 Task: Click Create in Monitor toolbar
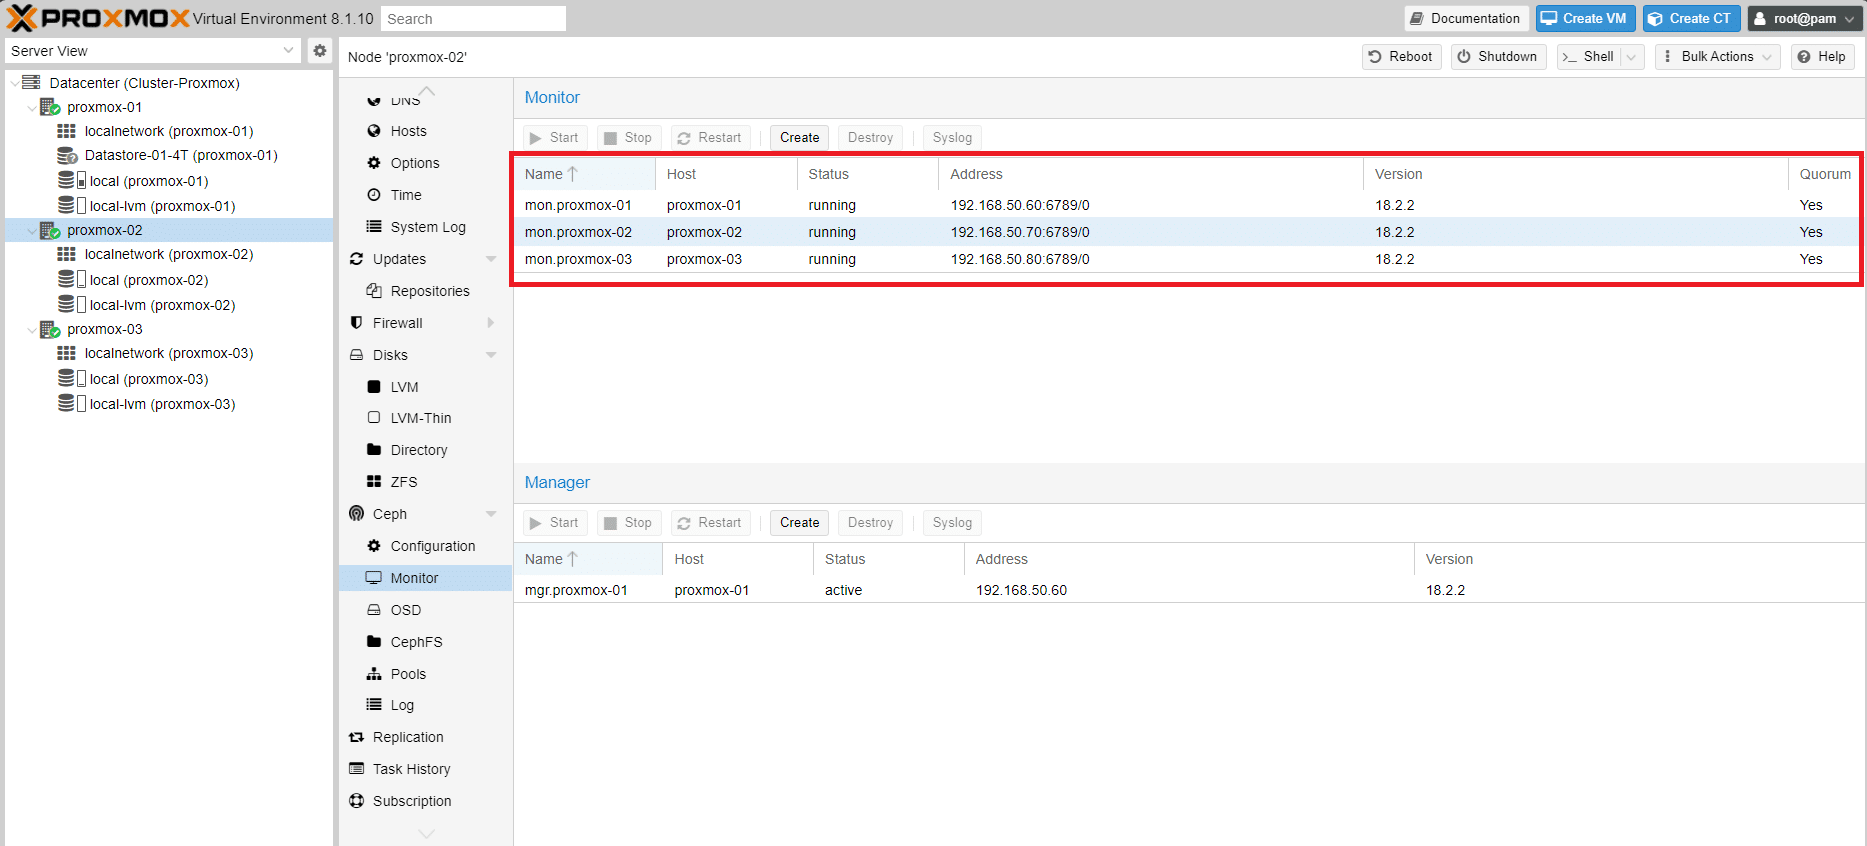[799, 138]
